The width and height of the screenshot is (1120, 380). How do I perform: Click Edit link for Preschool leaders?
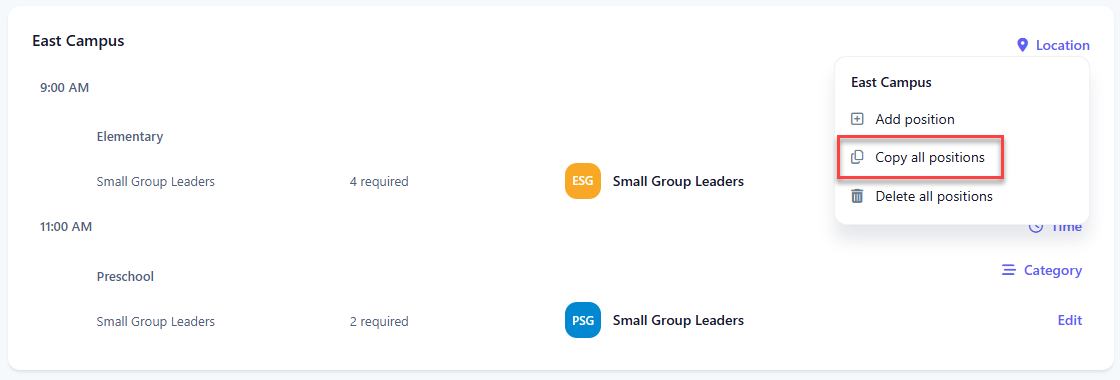(1069, 321)
